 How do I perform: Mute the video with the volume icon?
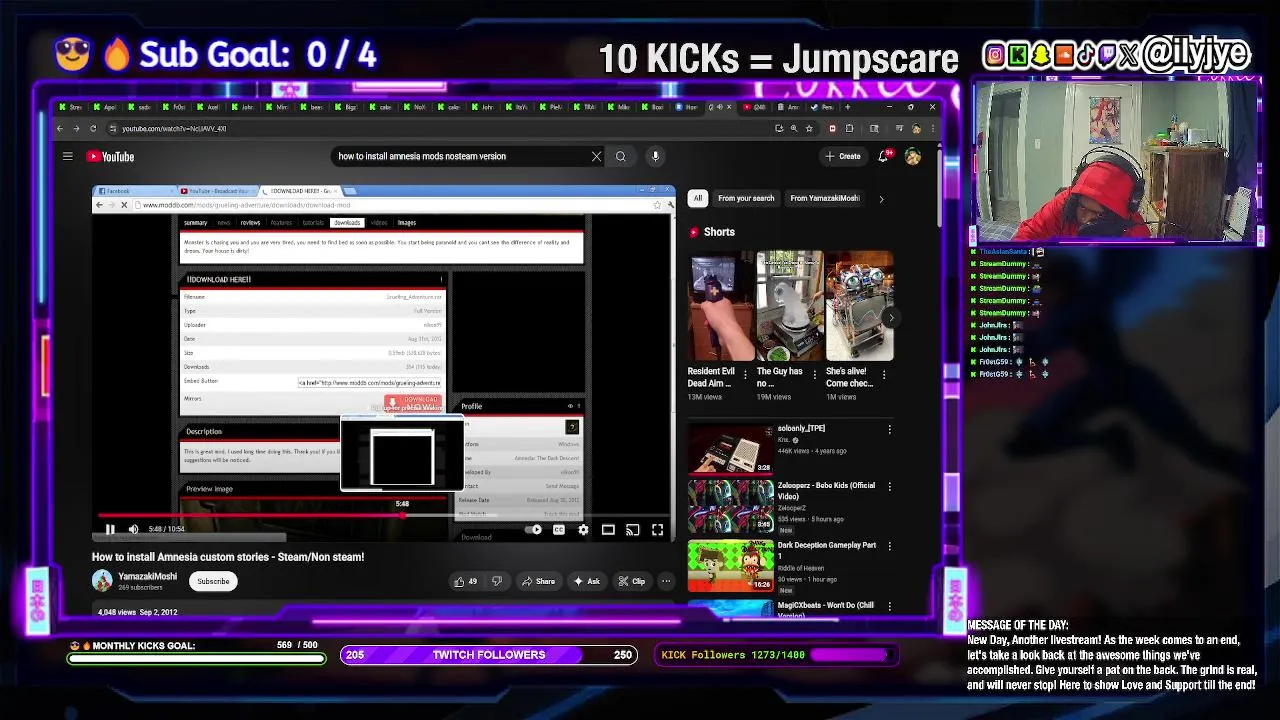coord(133,529)
